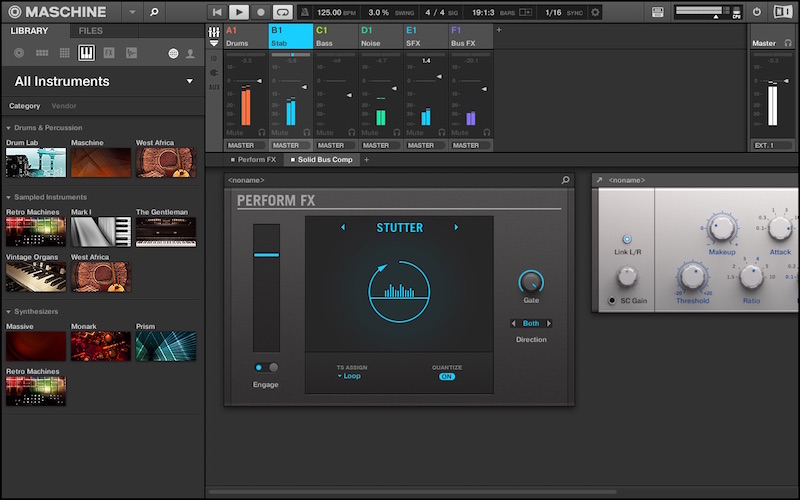The height and width of the screenshot is (500, 800).
Task: Click the AUX button in the mixer sidebar
Action: tap(214, 87)
